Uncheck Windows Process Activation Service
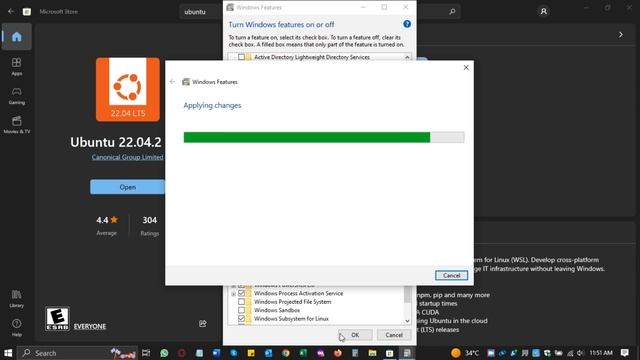 pyautogui.click(x=241, y=293)
